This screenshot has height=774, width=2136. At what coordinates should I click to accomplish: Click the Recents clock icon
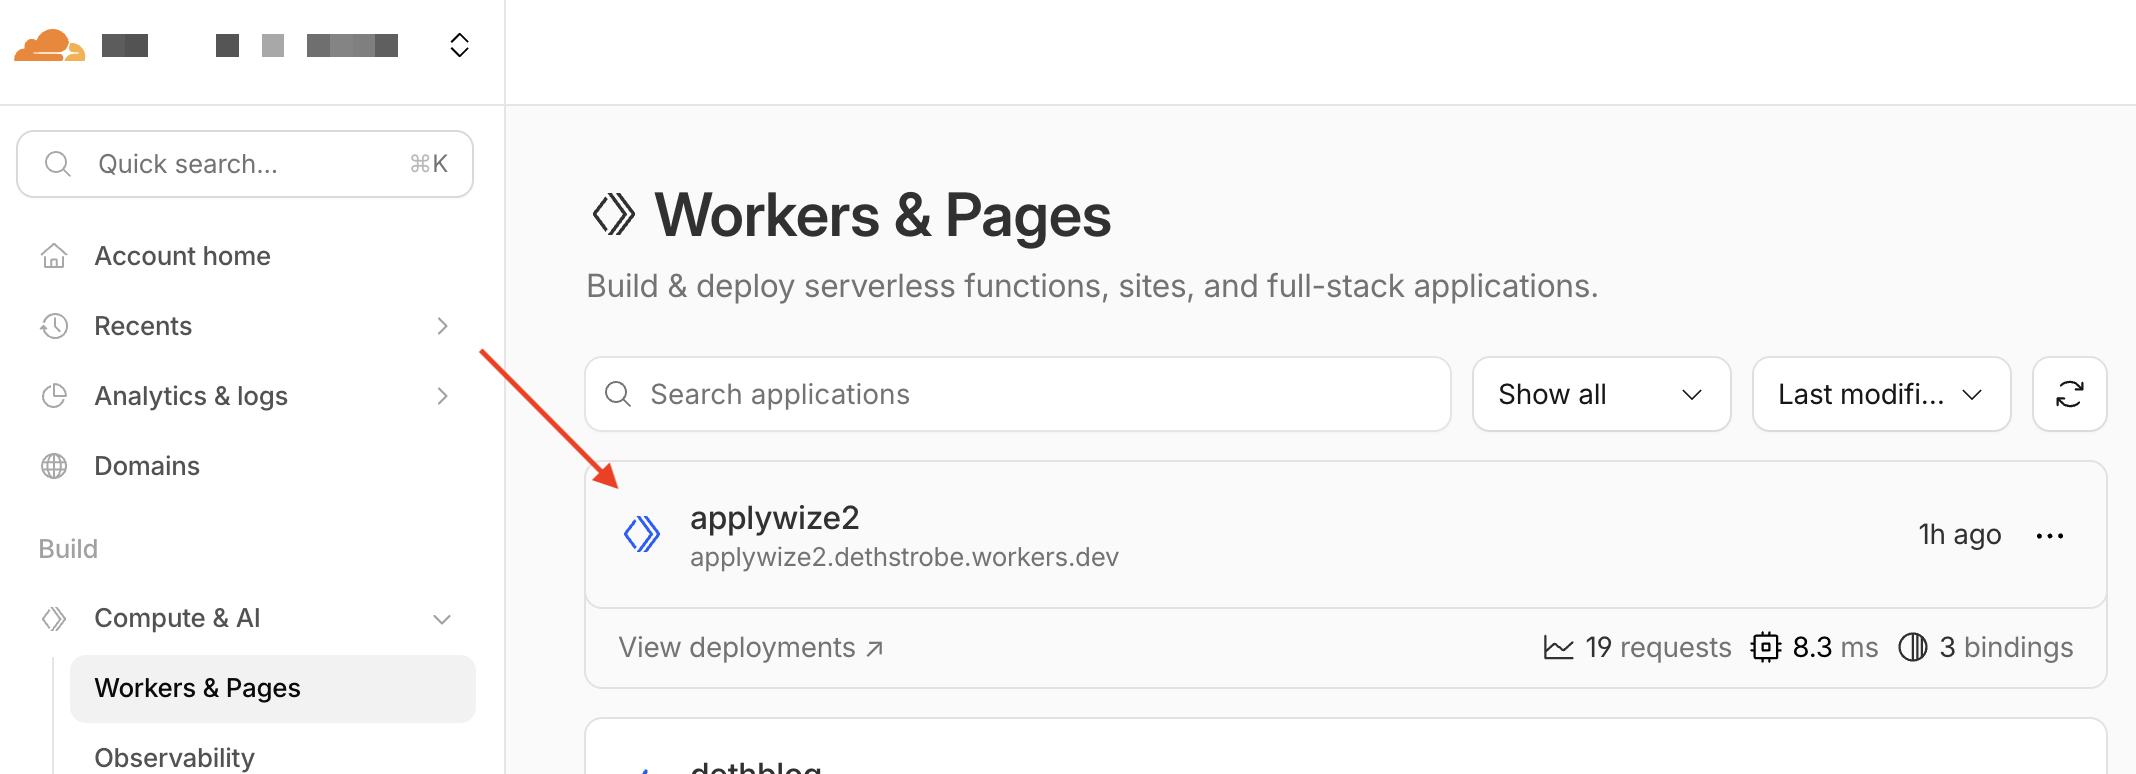pyautogui.click(x=54, y=326)
